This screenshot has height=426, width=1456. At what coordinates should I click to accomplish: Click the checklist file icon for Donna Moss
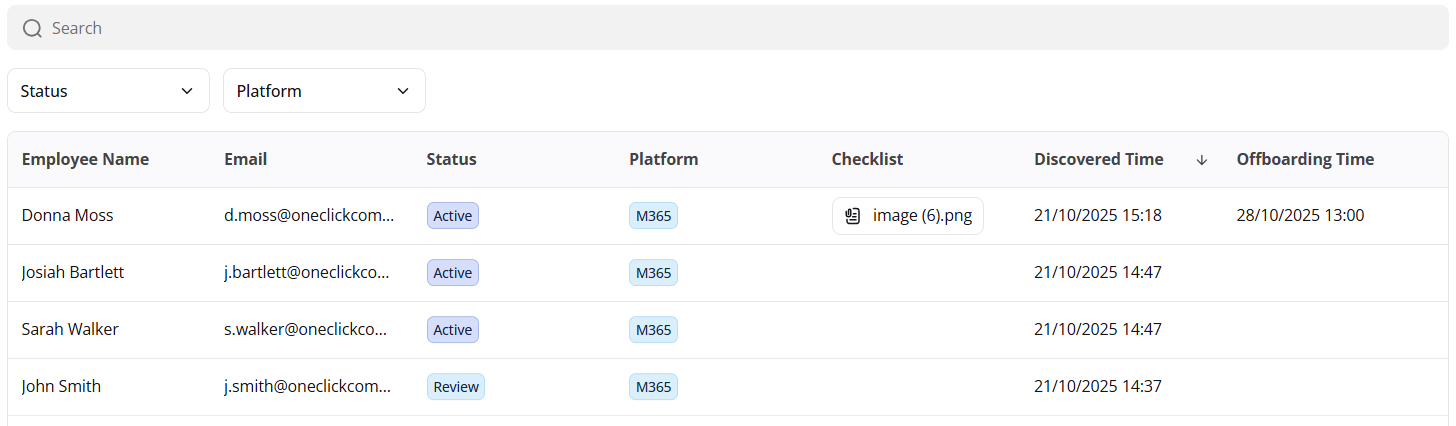click(853, 216)
